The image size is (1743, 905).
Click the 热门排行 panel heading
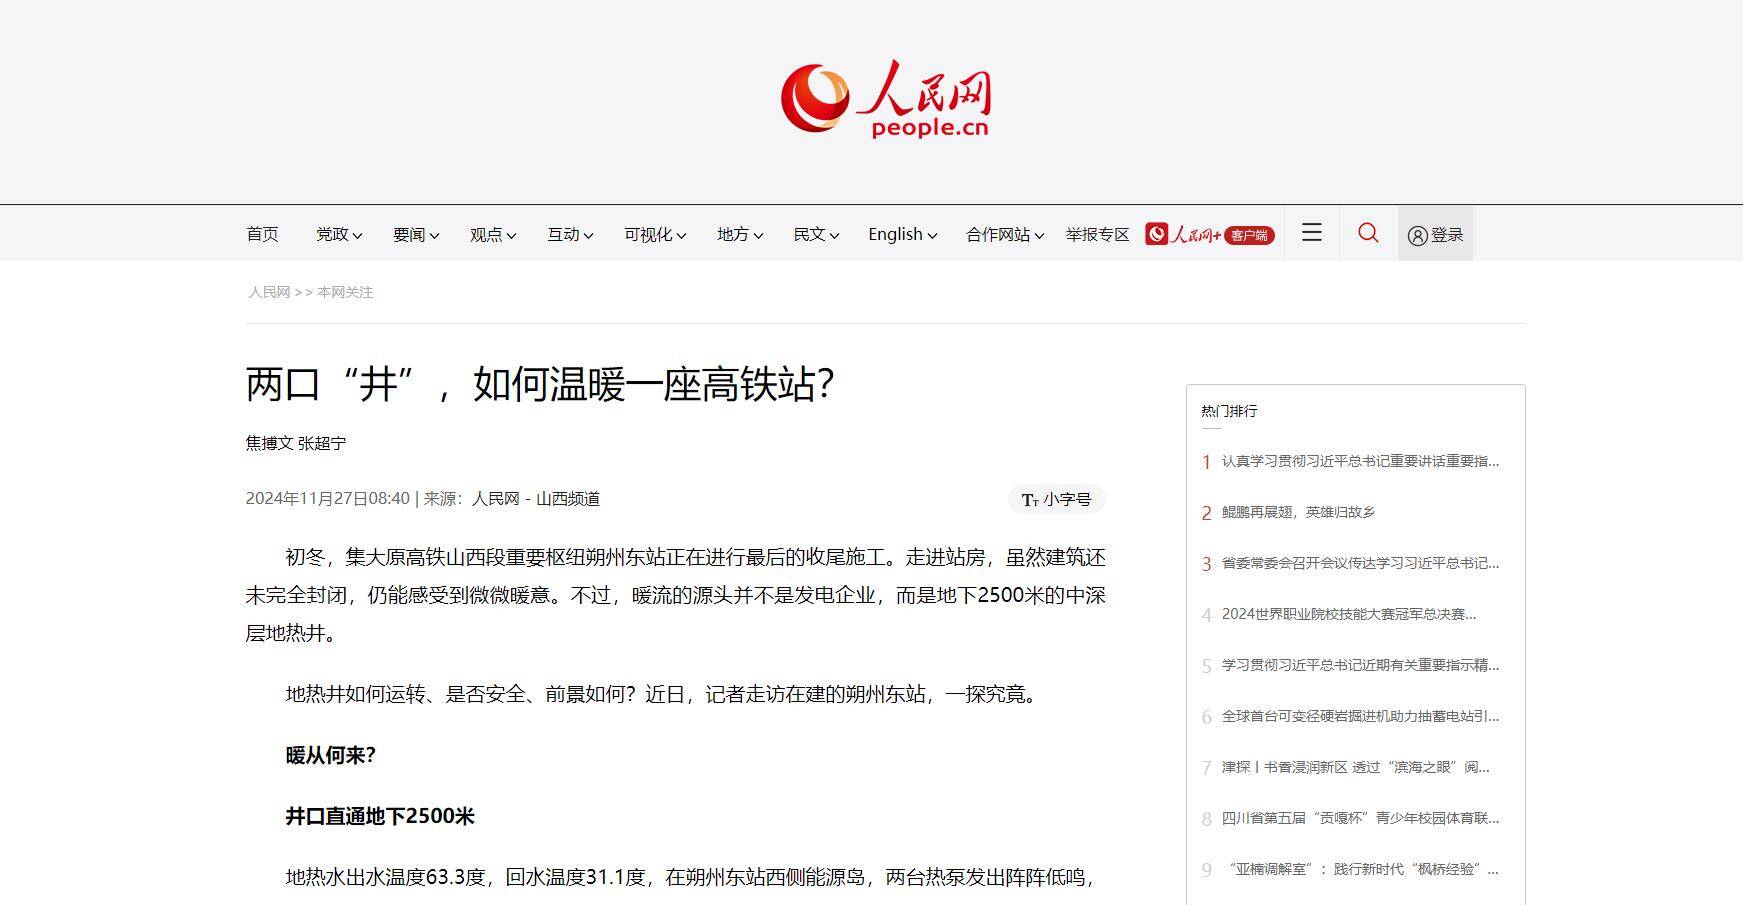pyautogui.click(x=1229, y=411)
